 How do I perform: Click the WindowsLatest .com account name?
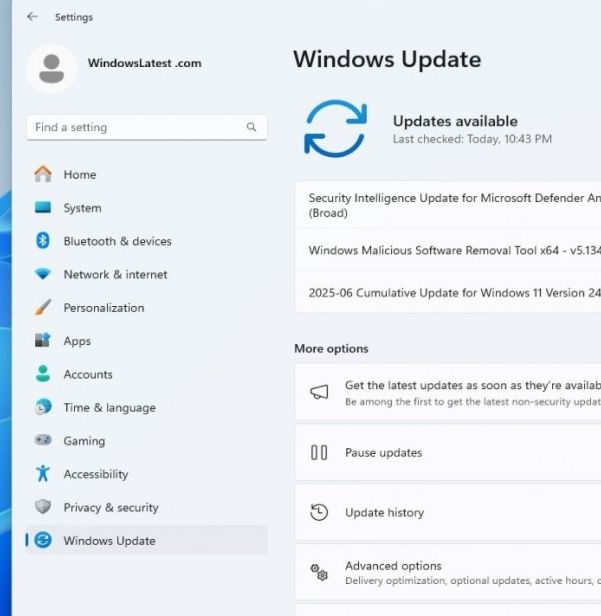[x=145, y=63]
